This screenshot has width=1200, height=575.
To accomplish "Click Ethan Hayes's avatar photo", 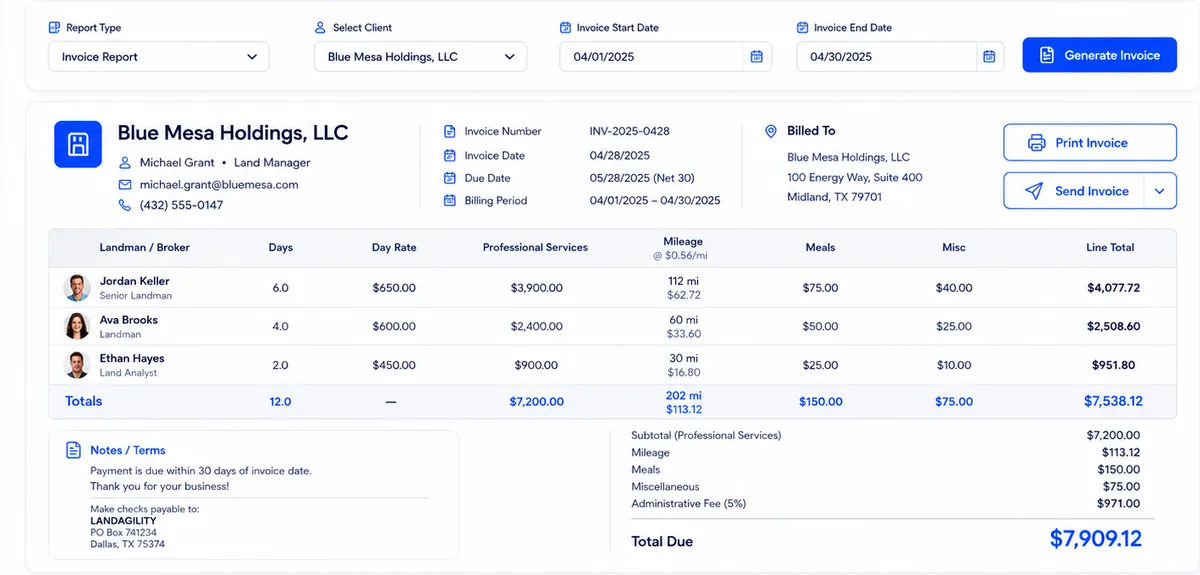I will [77, 365].
